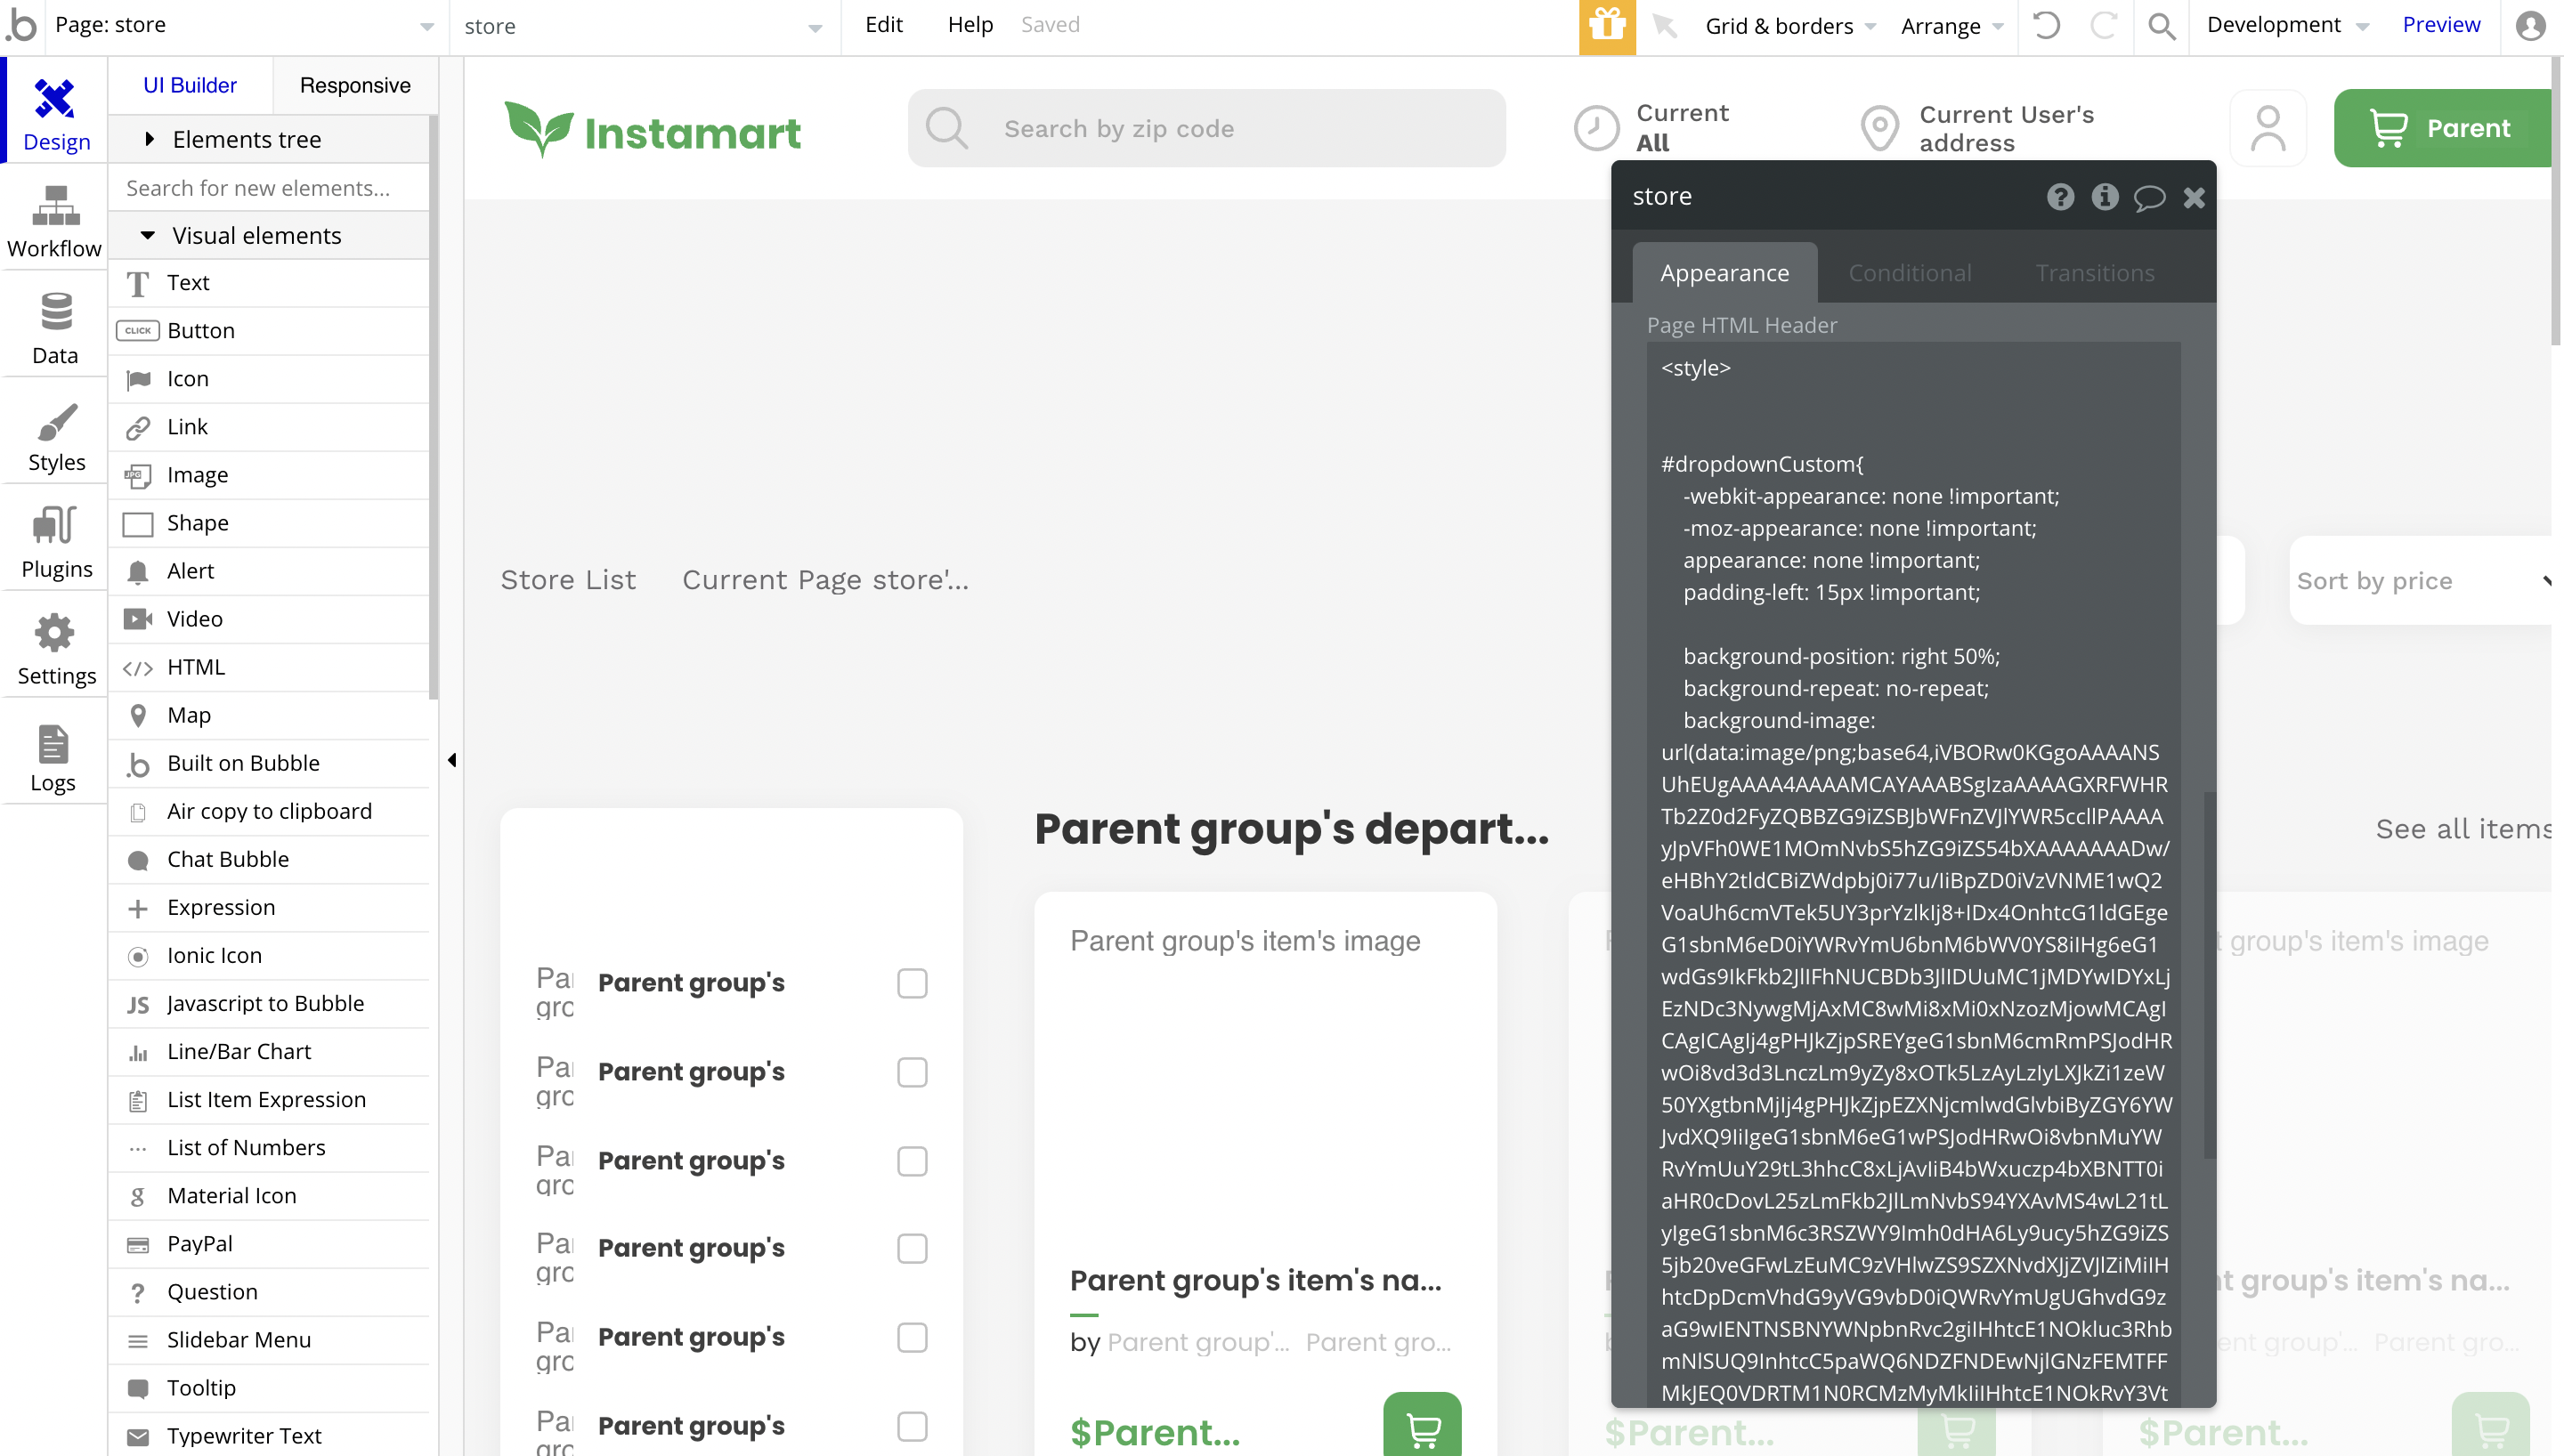The width and height of the screenshot is (2564, 1456).
Task: Click the info icon in store panel
Action: [2104, 197]
